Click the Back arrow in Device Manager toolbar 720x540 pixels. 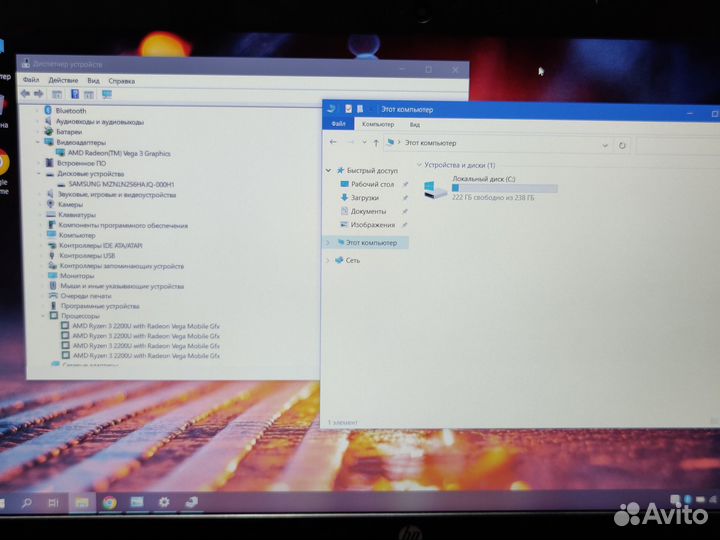click(26, 94)
